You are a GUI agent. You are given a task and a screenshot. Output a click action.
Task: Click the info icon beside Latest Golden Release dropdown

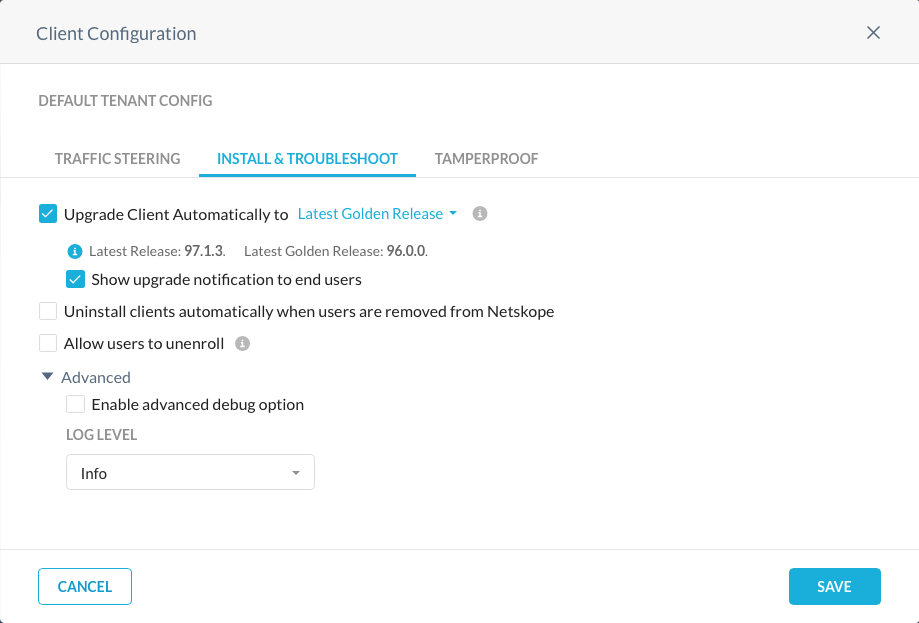[479, 213]
